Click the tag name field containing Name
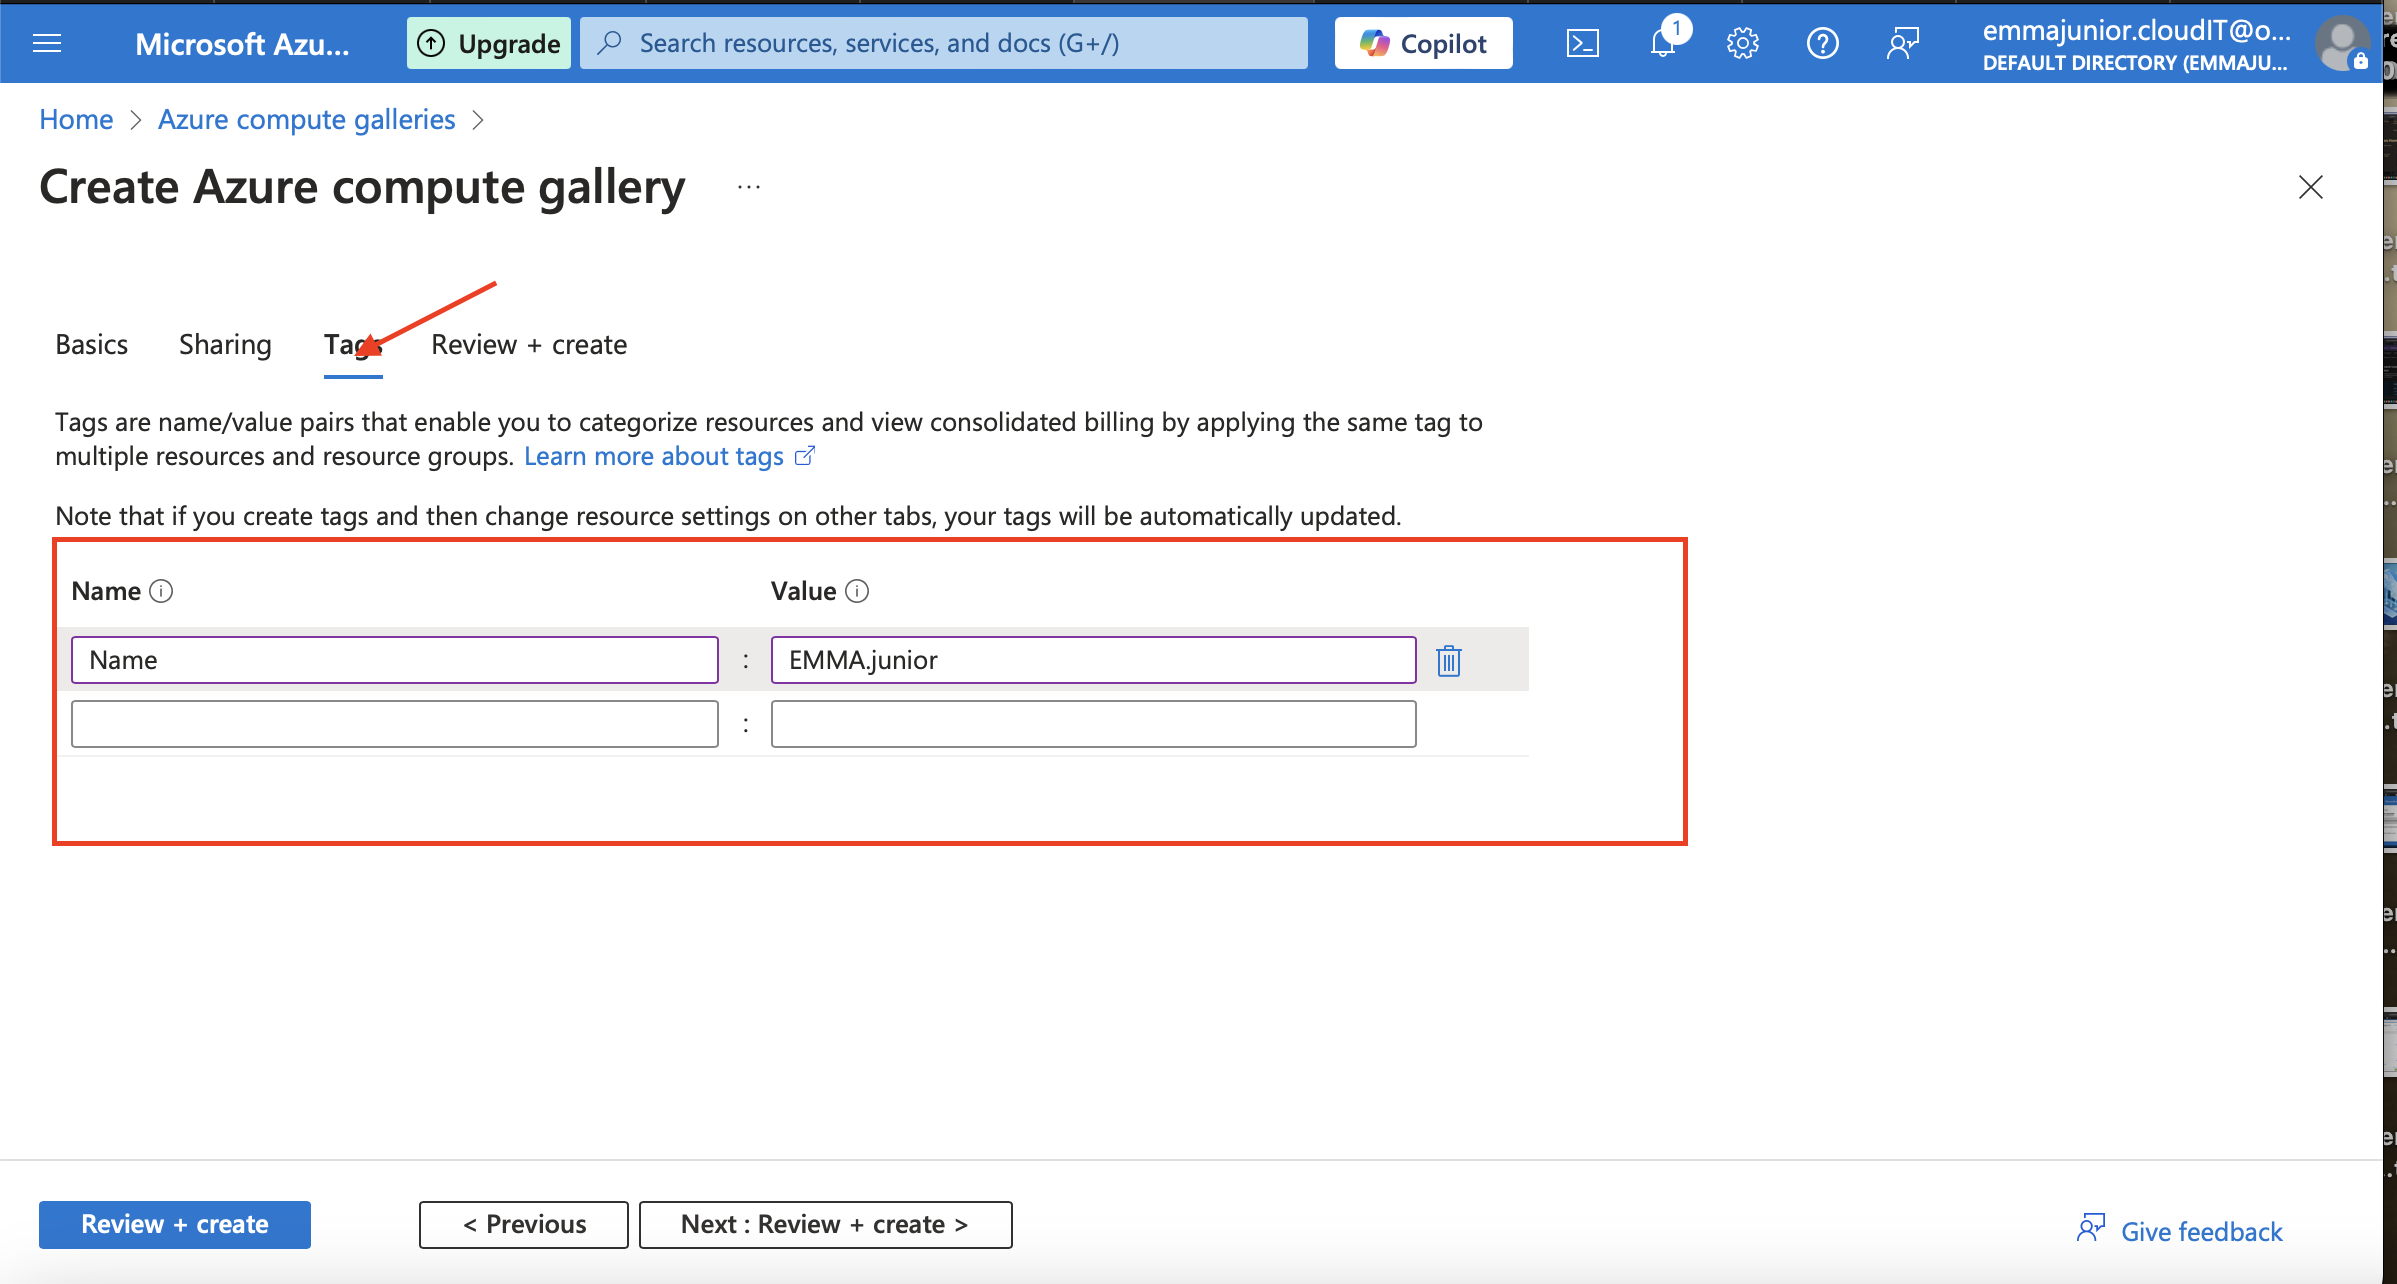 click(395, 660)
